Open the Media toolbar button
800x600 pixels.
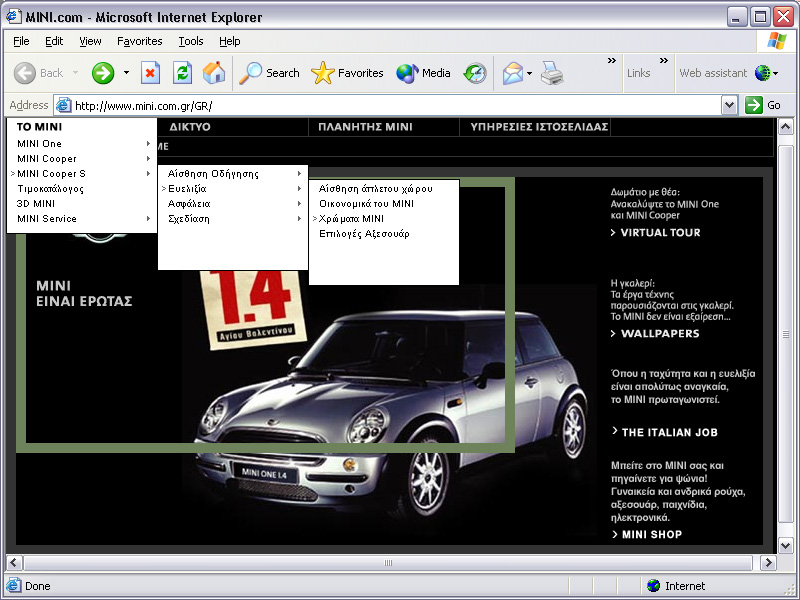[x=423, y=73]
